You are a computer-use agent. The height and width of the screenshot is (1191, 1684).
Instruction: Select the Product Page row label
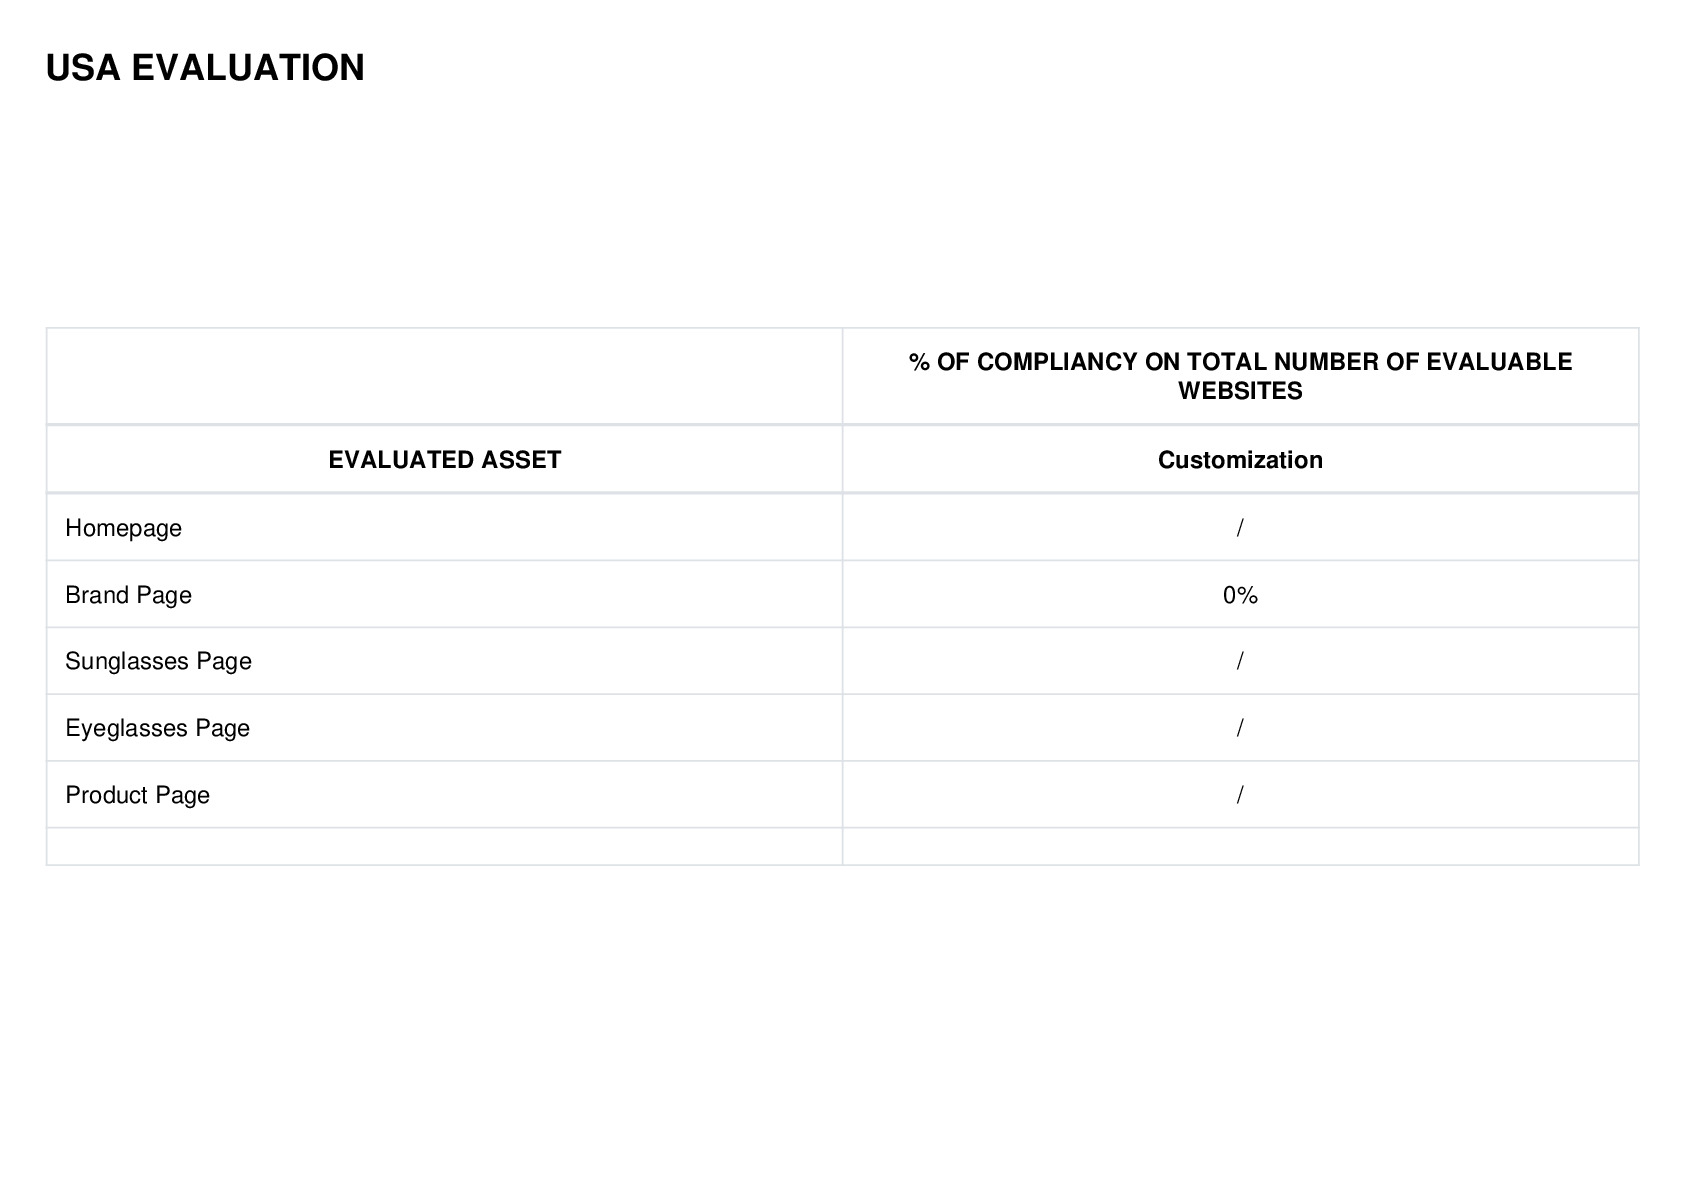[137, 795]
